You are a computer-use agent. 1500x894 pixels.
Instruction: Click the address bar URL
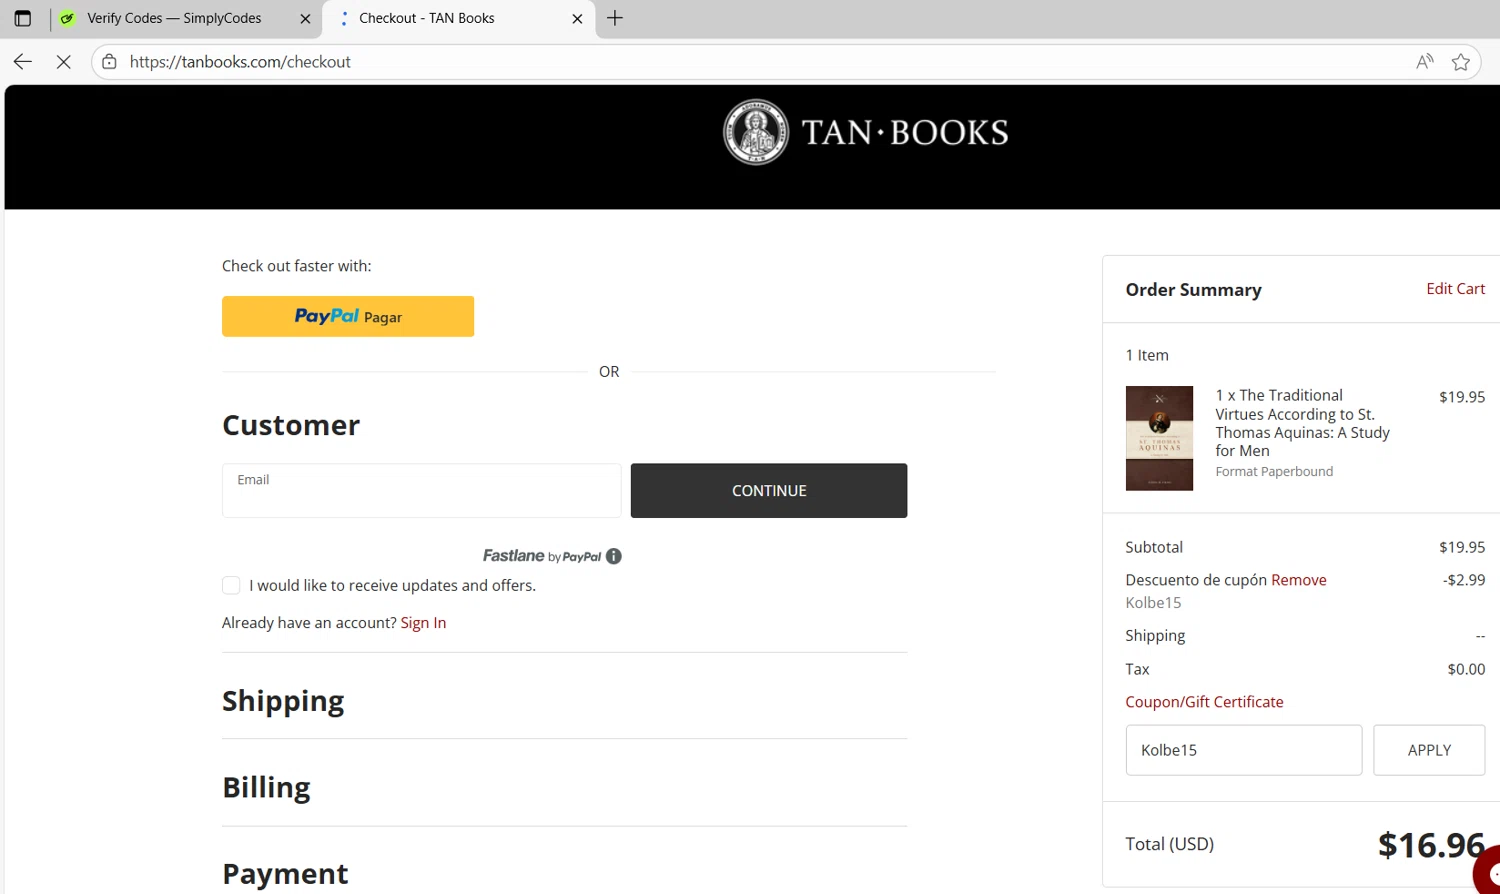click(240, 62)
